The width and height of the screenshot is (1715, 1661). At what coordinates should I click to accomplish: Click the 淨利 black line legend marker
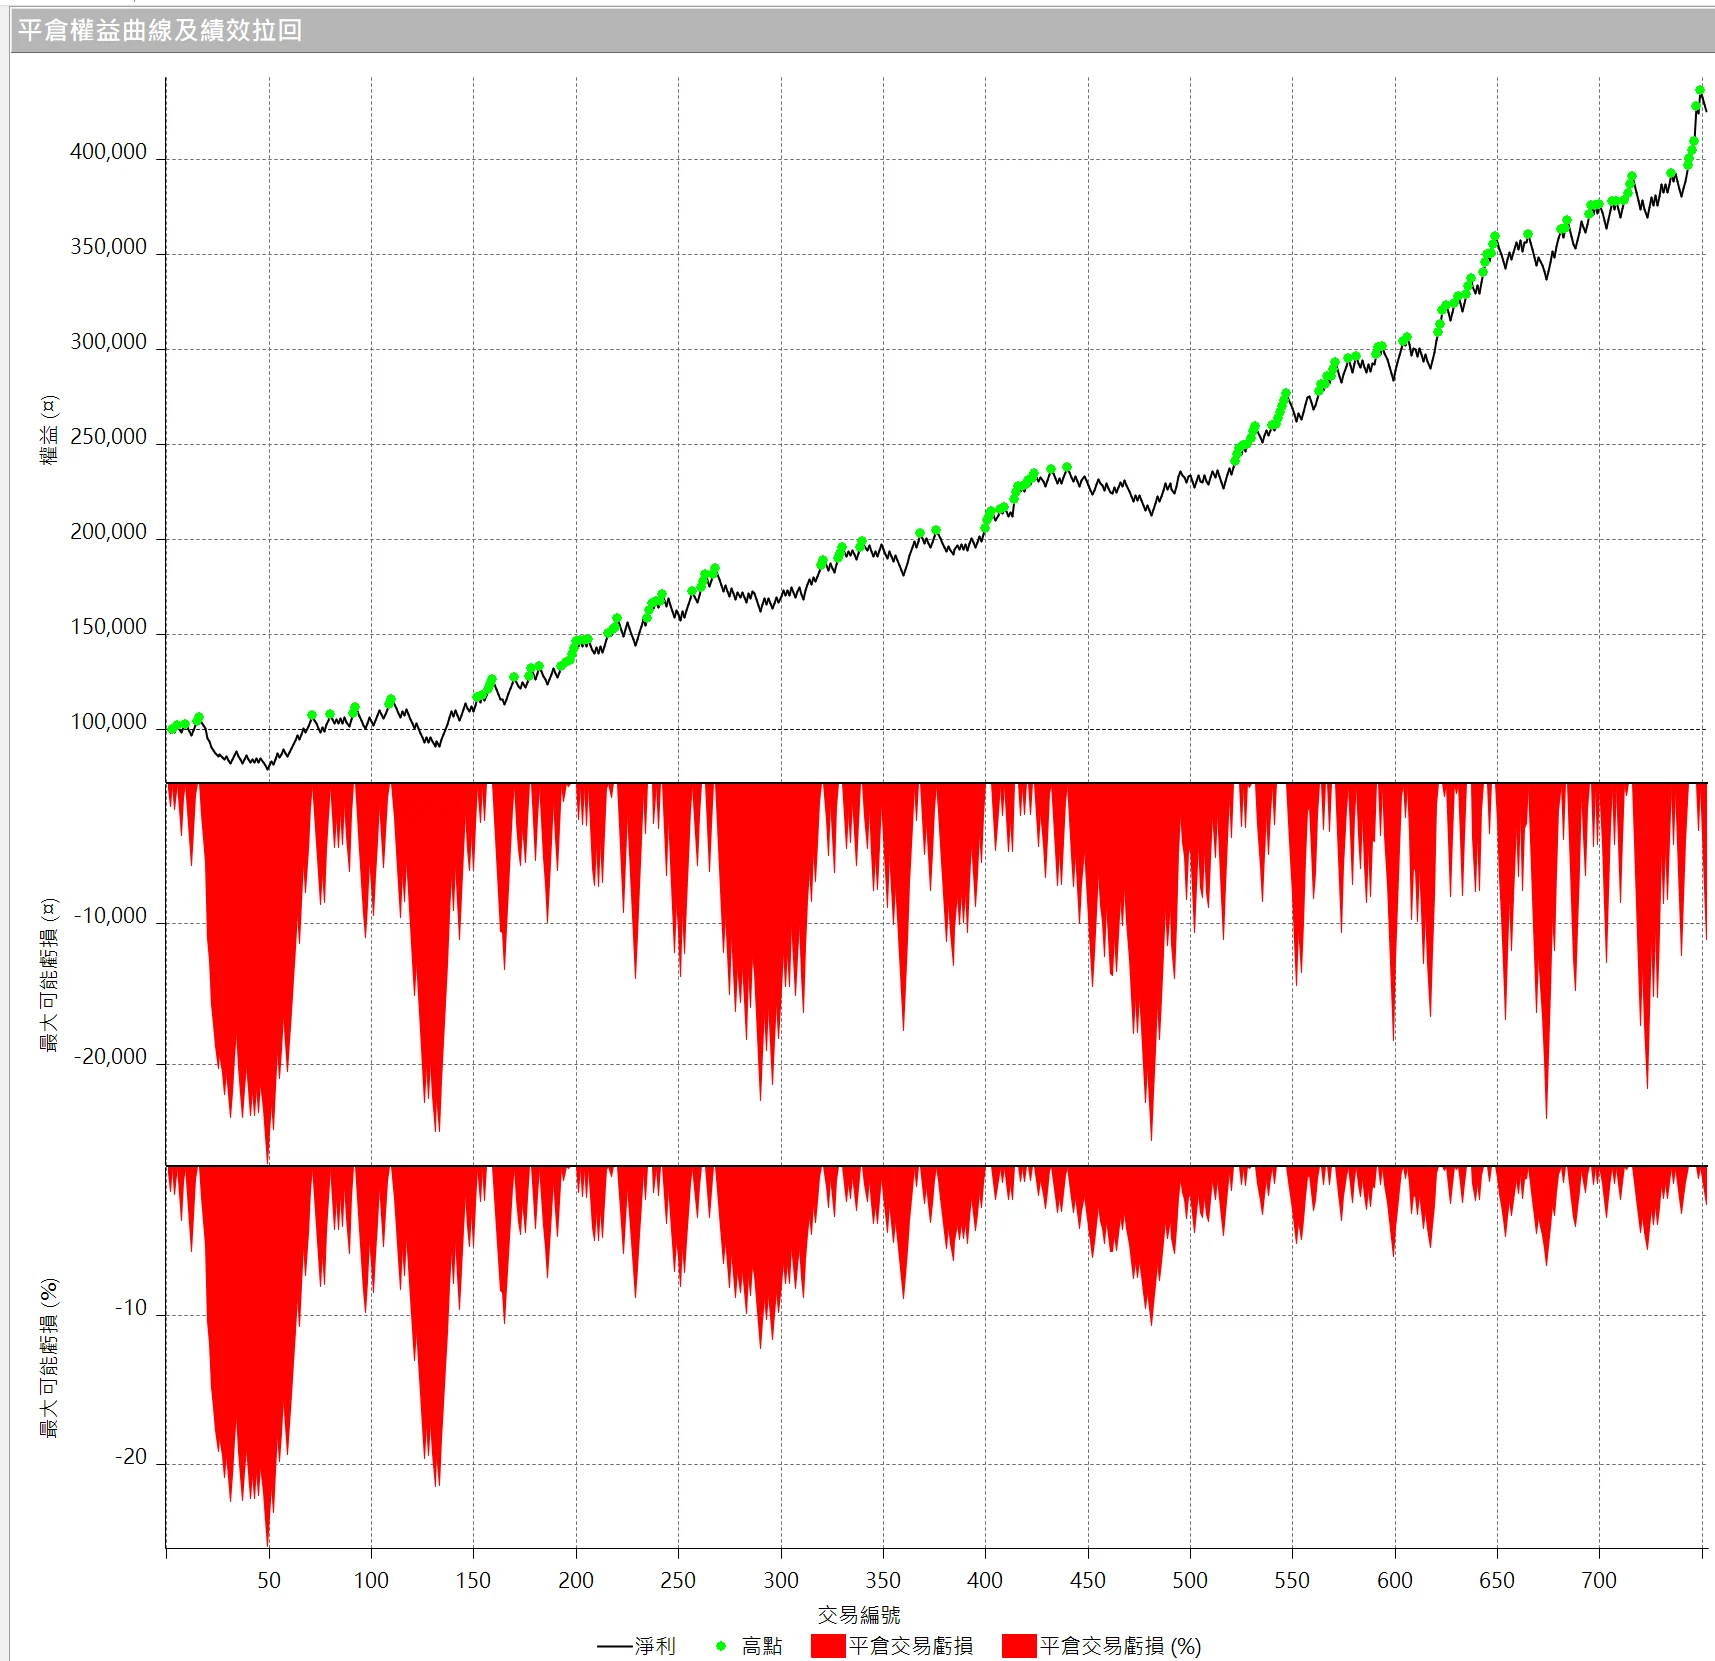point(614,1646)
